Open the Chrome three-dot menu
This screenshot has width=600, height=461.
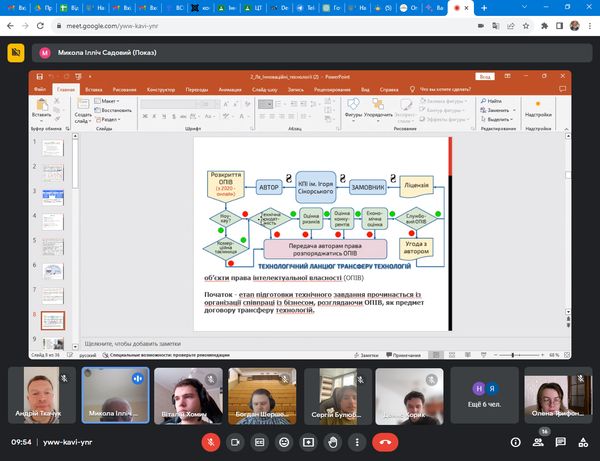click(589, 27)
